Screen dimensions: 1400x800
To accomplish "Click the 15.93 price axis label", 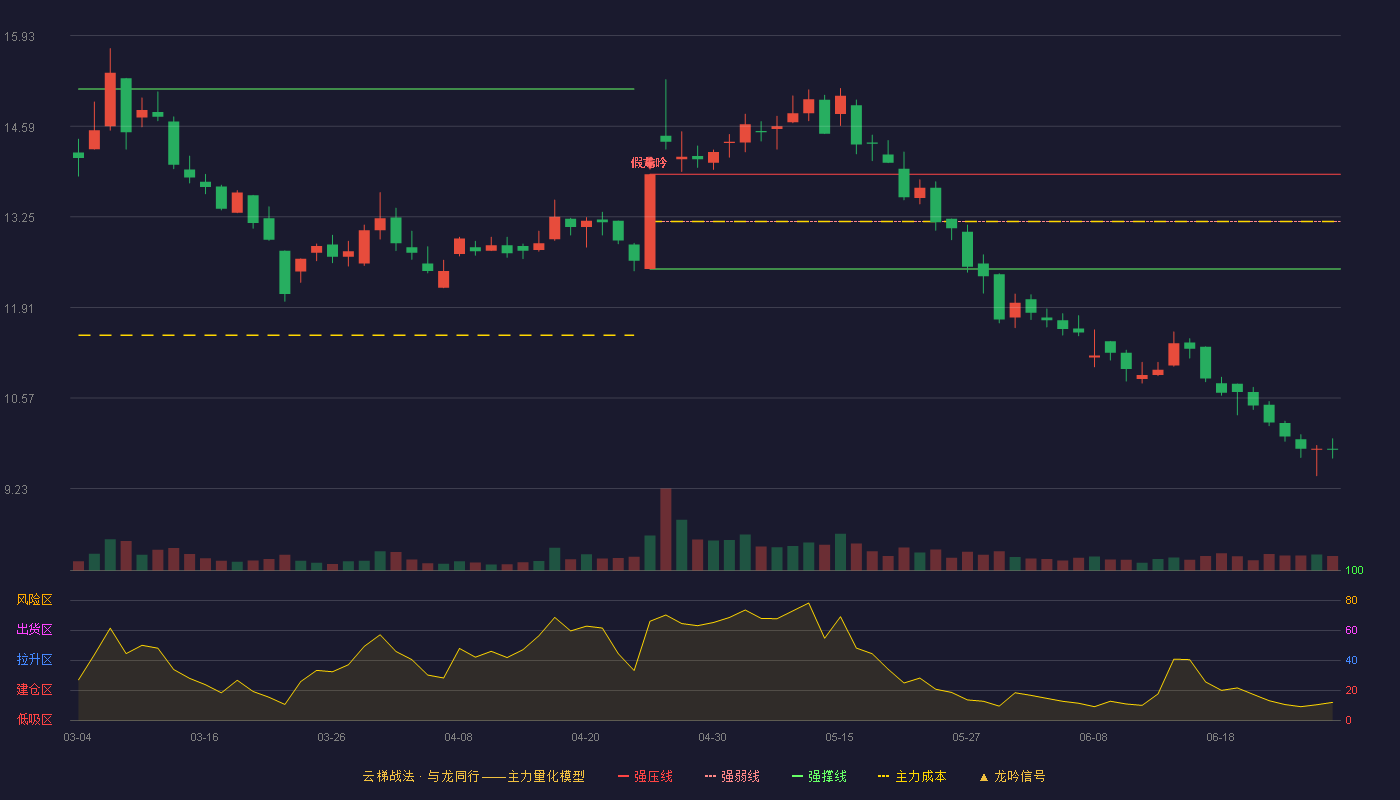I will click(19, 37).
